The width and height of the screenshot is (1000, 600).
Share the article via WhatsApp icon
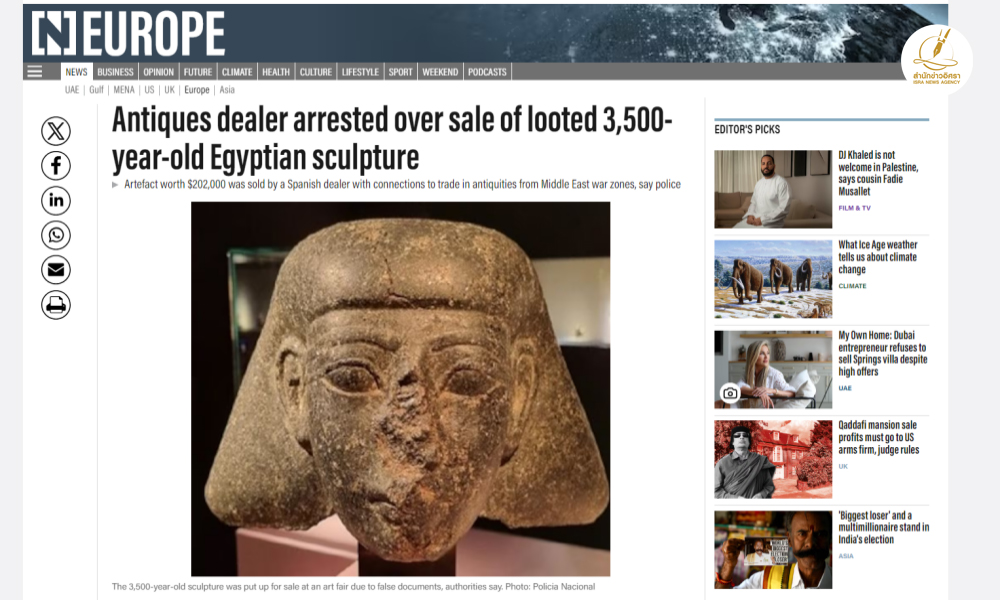pyautogui.click(x=56, y=235)
